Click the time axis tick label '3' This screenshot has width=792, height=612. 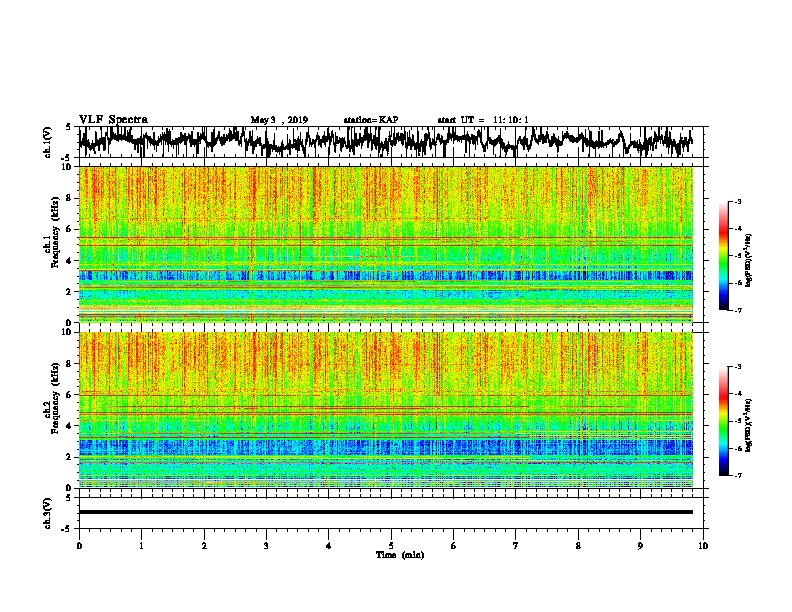coord(266,545)
